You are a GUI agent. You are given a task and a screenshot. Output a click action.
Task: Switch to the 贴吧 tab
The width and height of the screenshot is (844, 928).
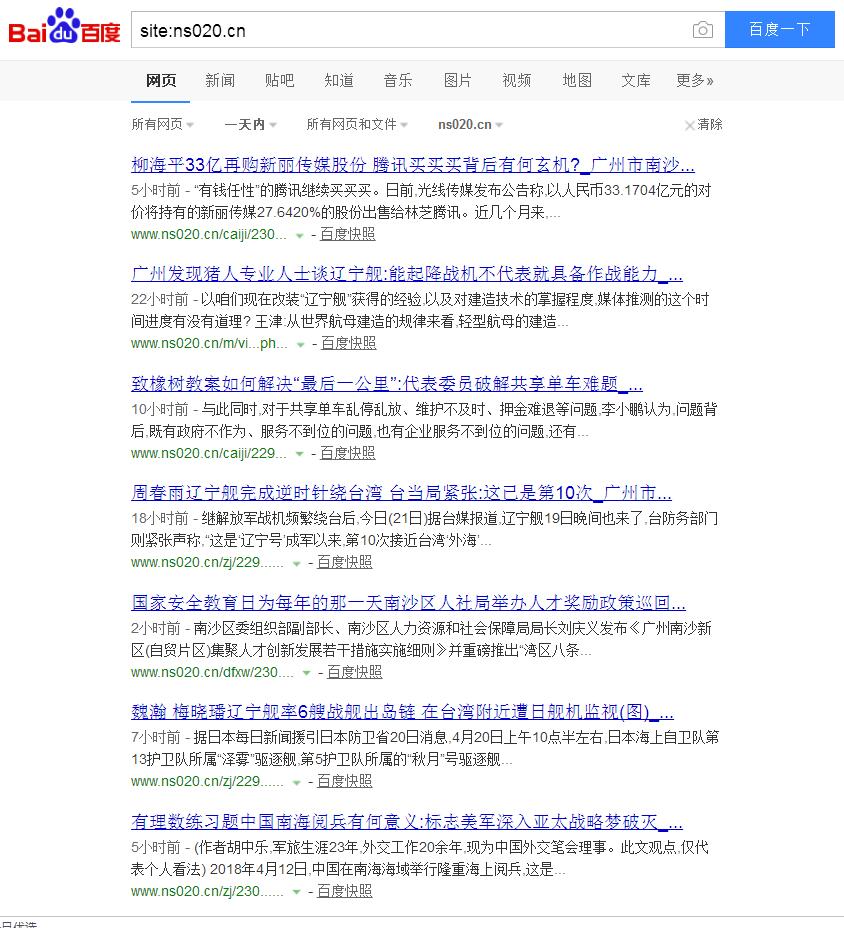tap(279, 80)
